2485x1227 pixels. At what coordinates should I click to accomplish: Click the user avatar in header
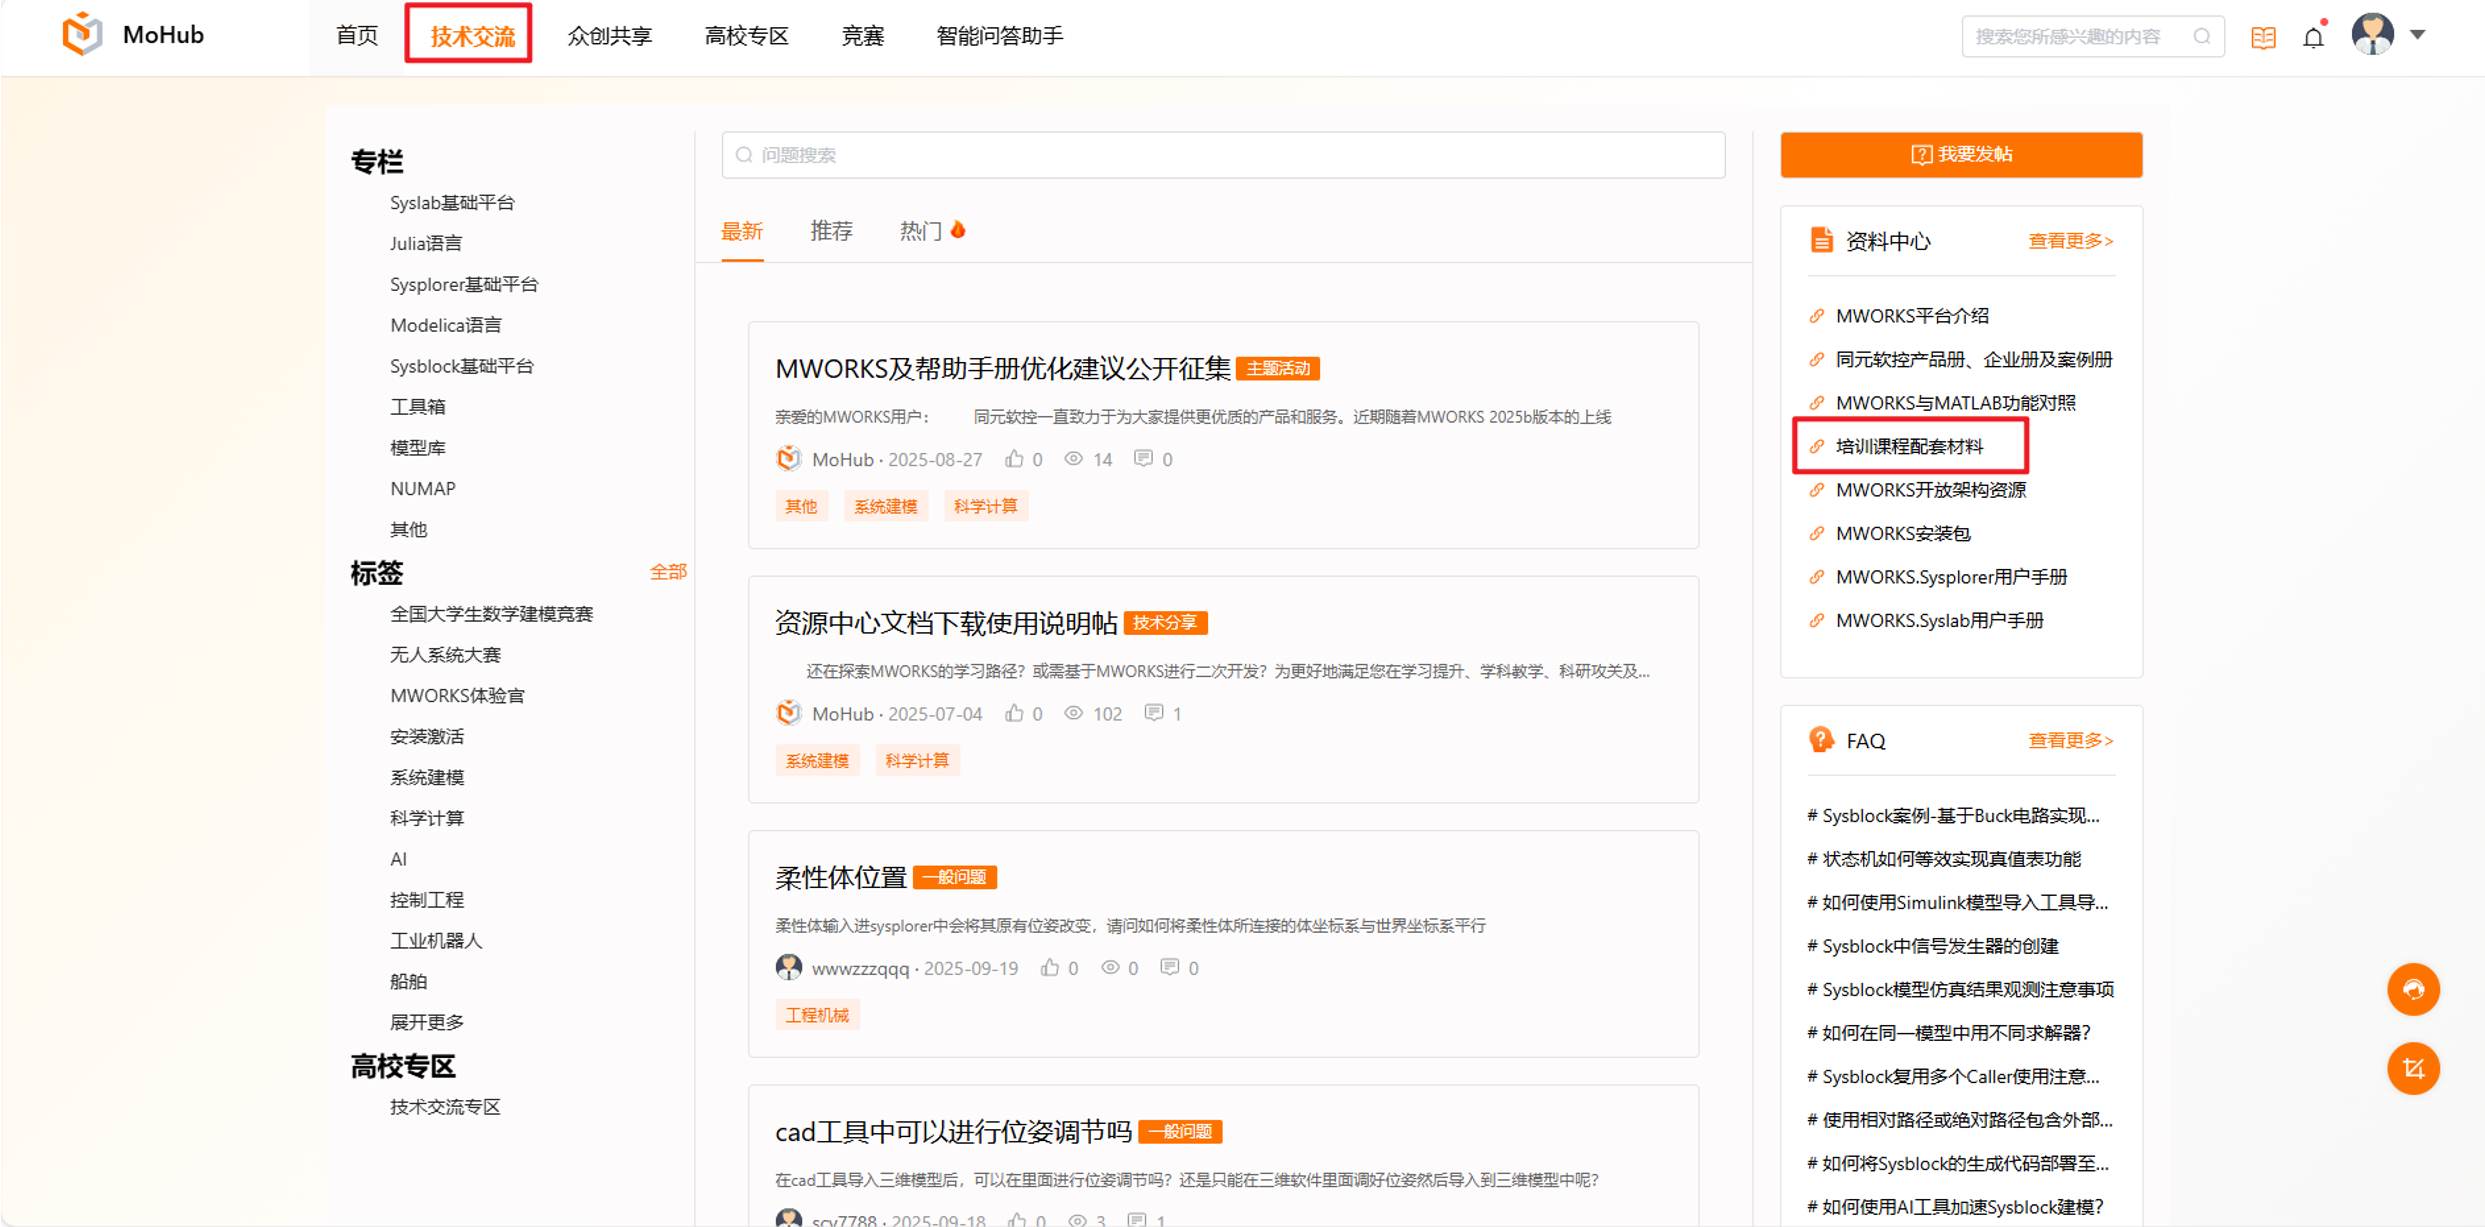tap(2372, 35)
